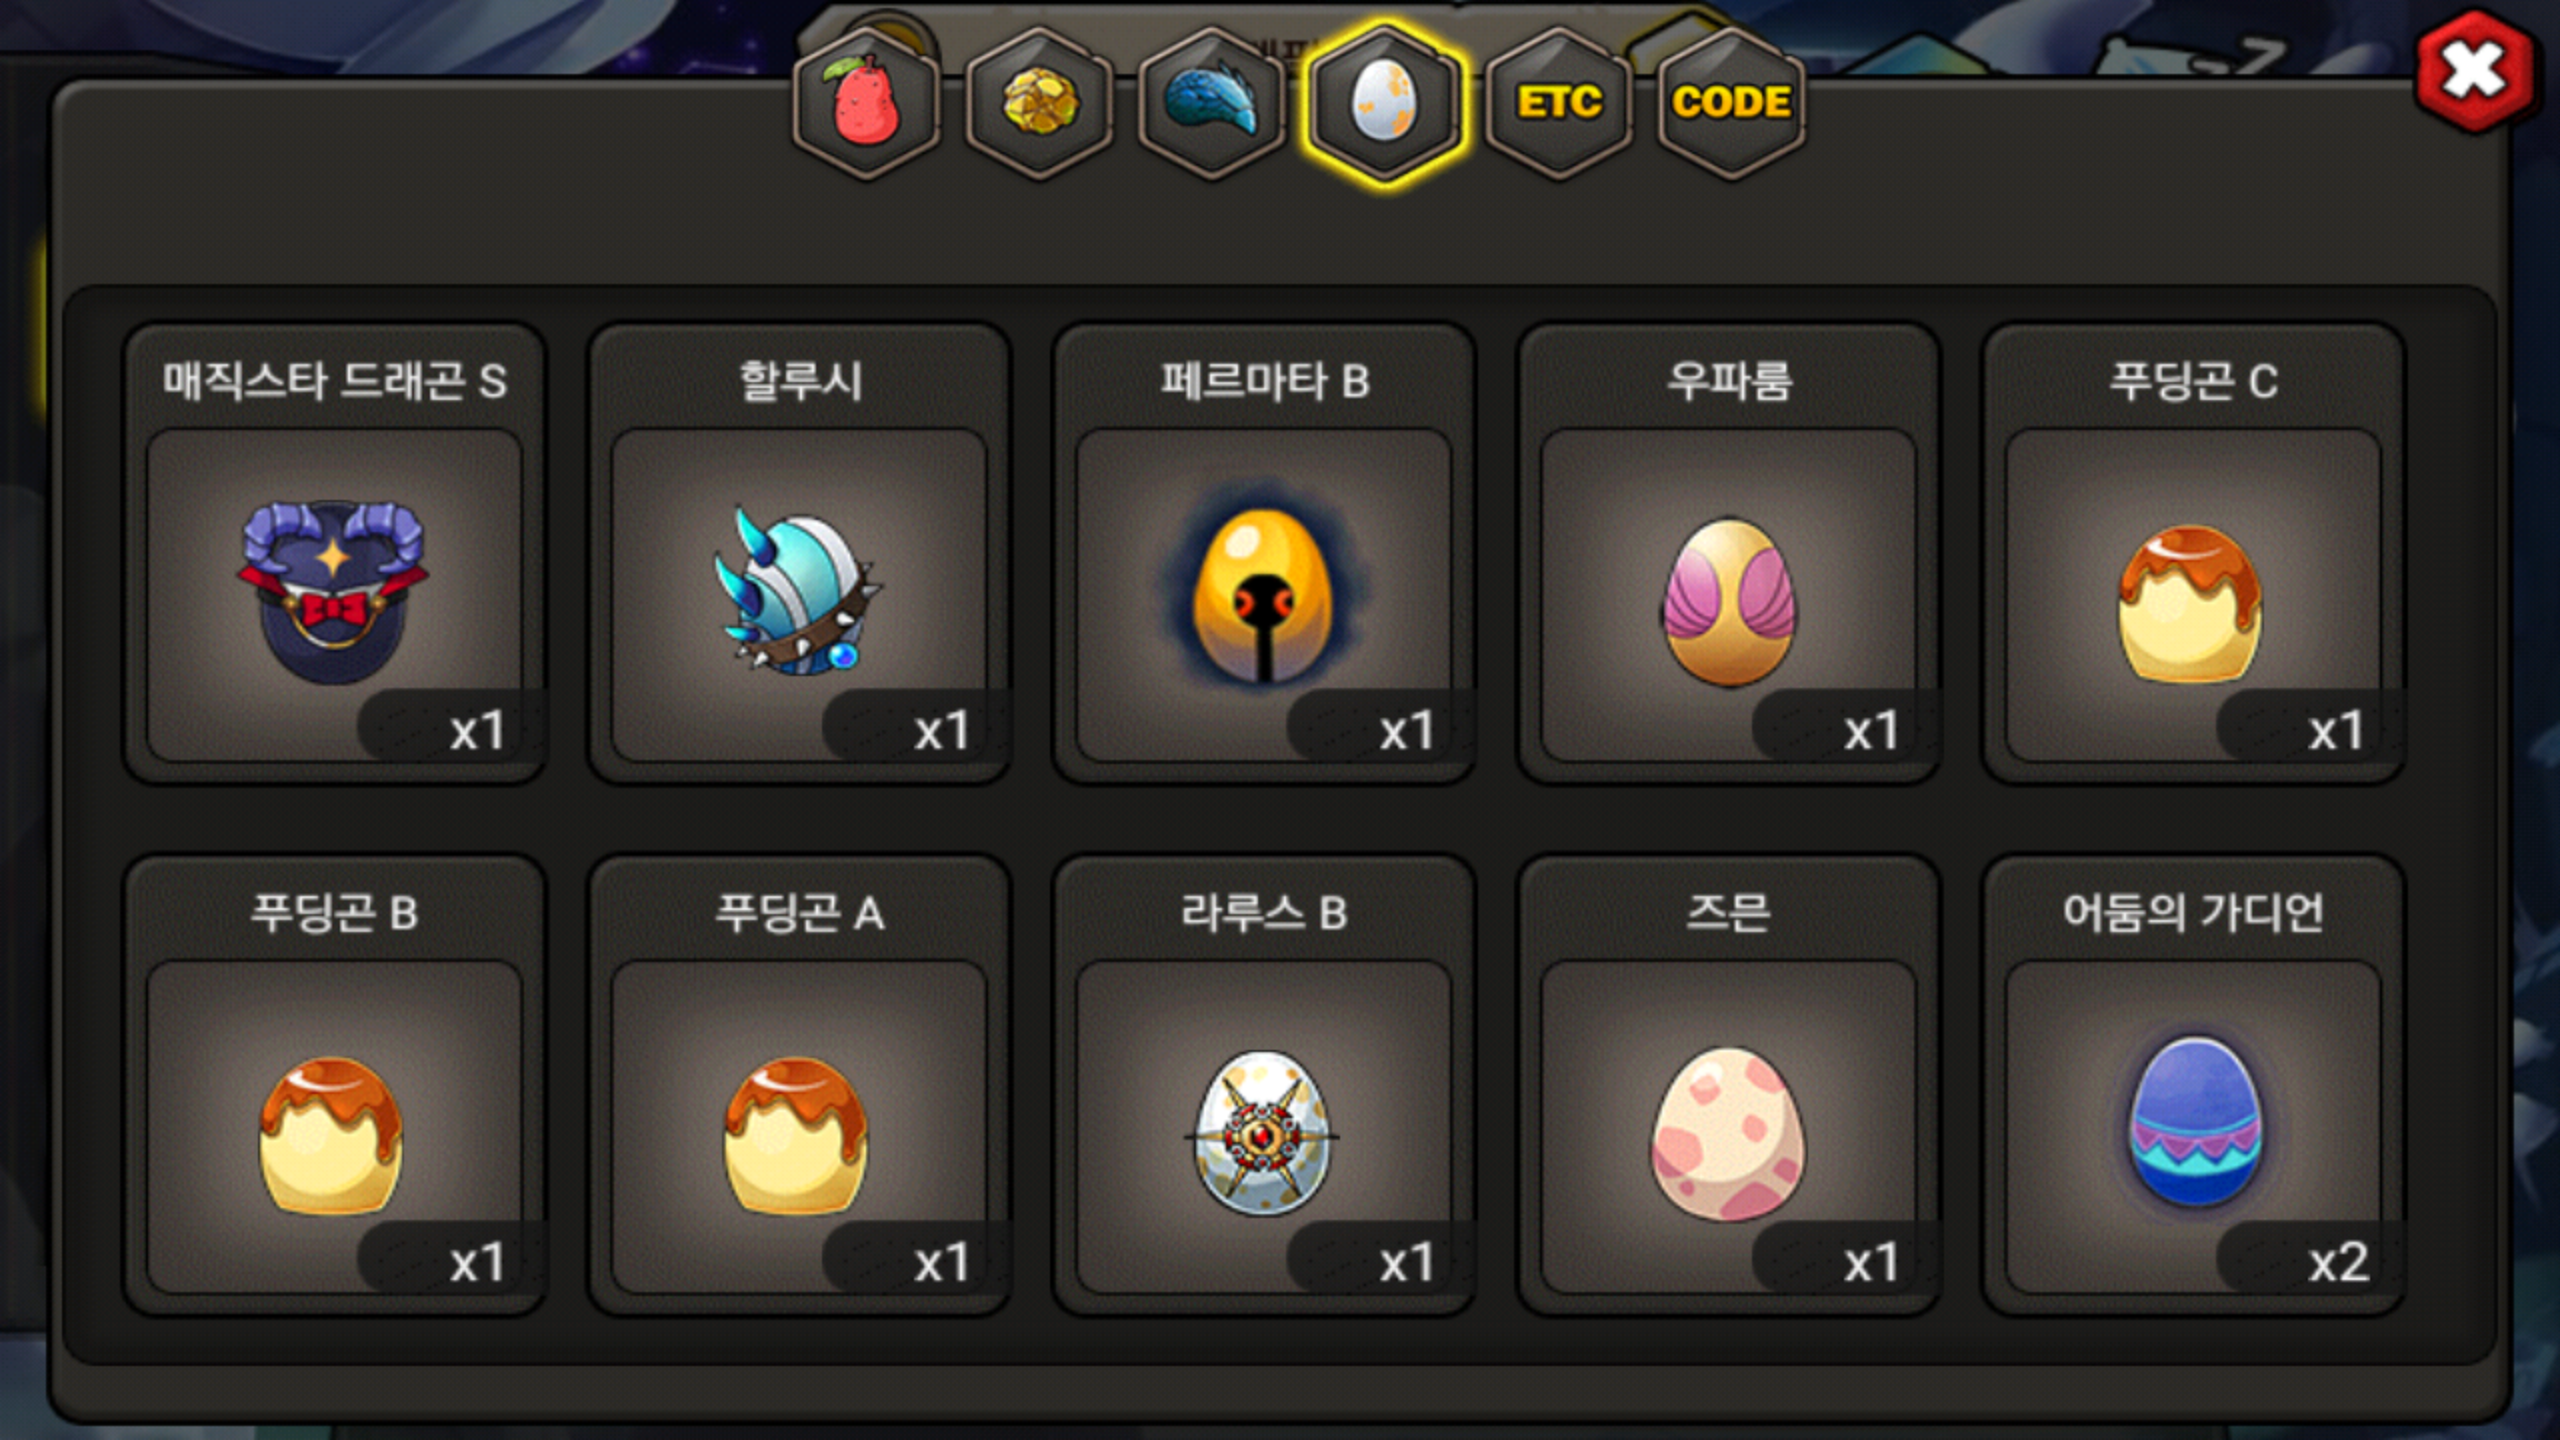Choose the 할루시 spiked blue egg

[799, 595]
